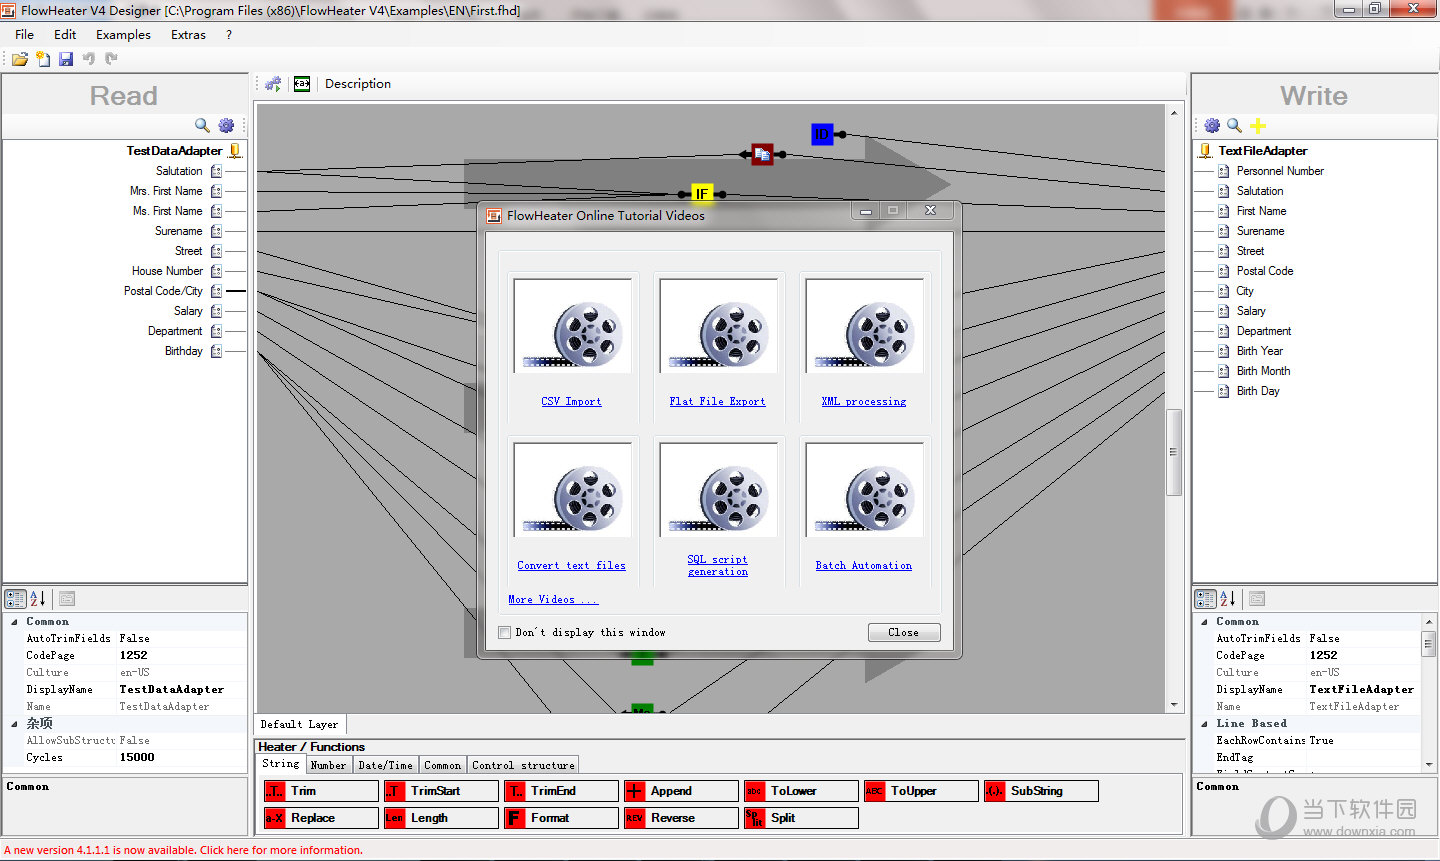Redo the last undone action
The image size is (1440, 861).
(111, 59)
